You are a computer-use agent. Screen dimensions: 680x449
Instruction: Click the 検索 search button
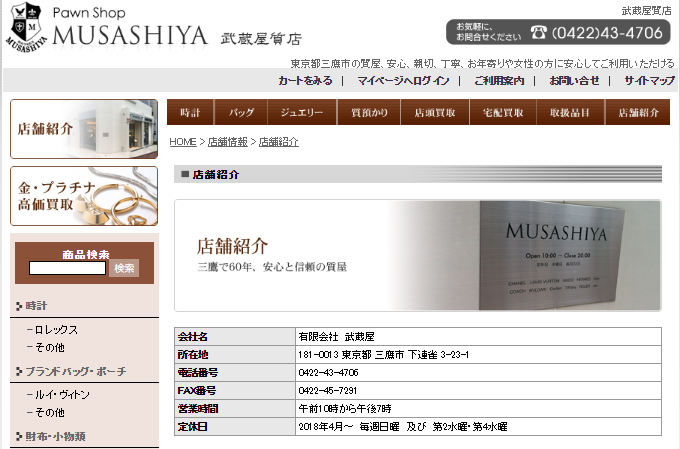click(x=124, y=269)
